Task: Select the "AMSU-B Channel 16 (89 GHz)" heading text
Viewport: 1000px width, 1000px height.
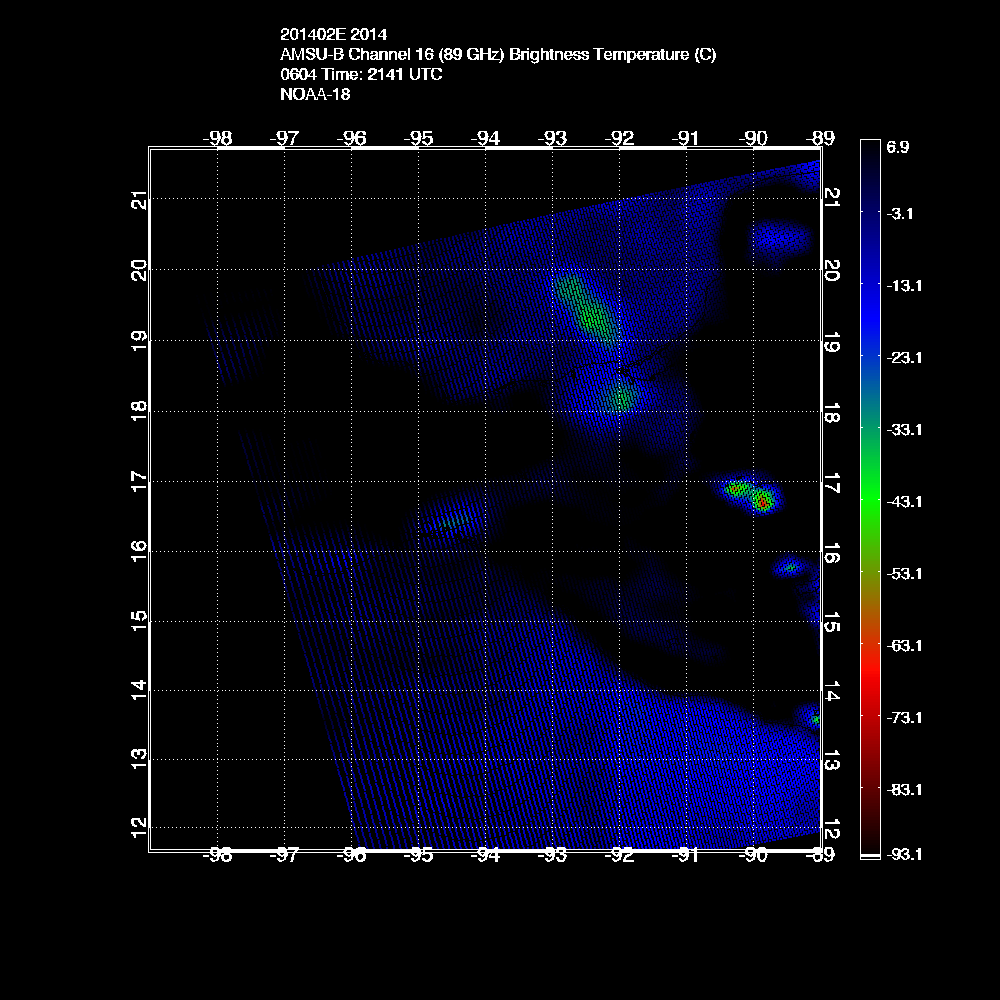Action: [392, 54]
